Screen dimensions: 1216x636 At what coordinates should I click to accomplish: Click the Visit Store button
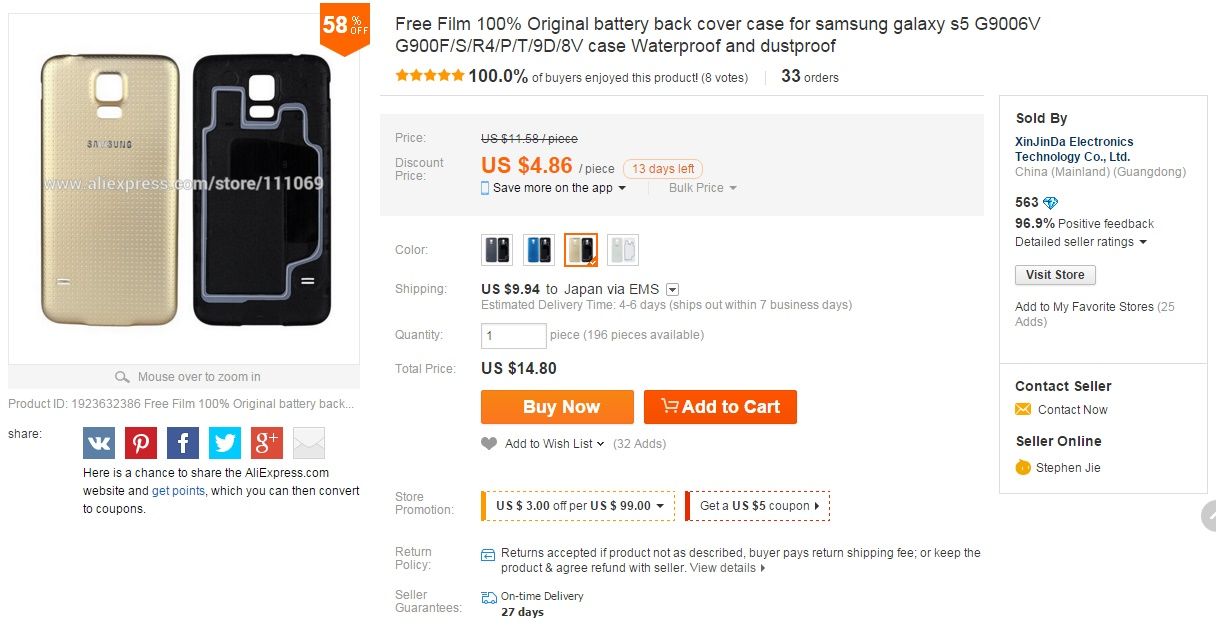1055,275
